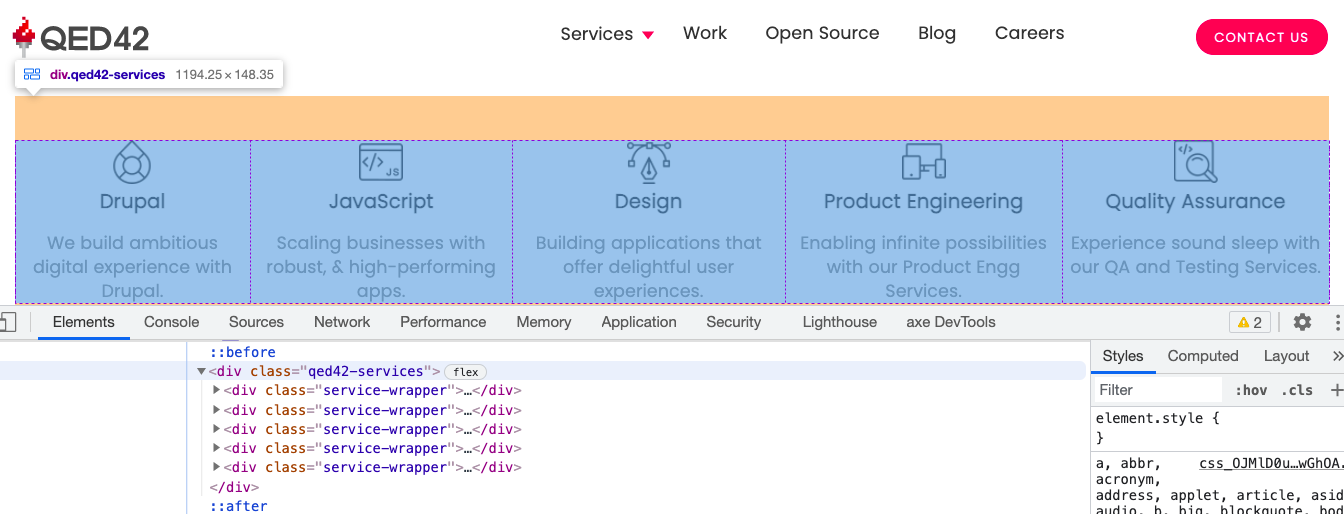
Task: Select the ::after pseudo-element node
Action: click(238, 506)
